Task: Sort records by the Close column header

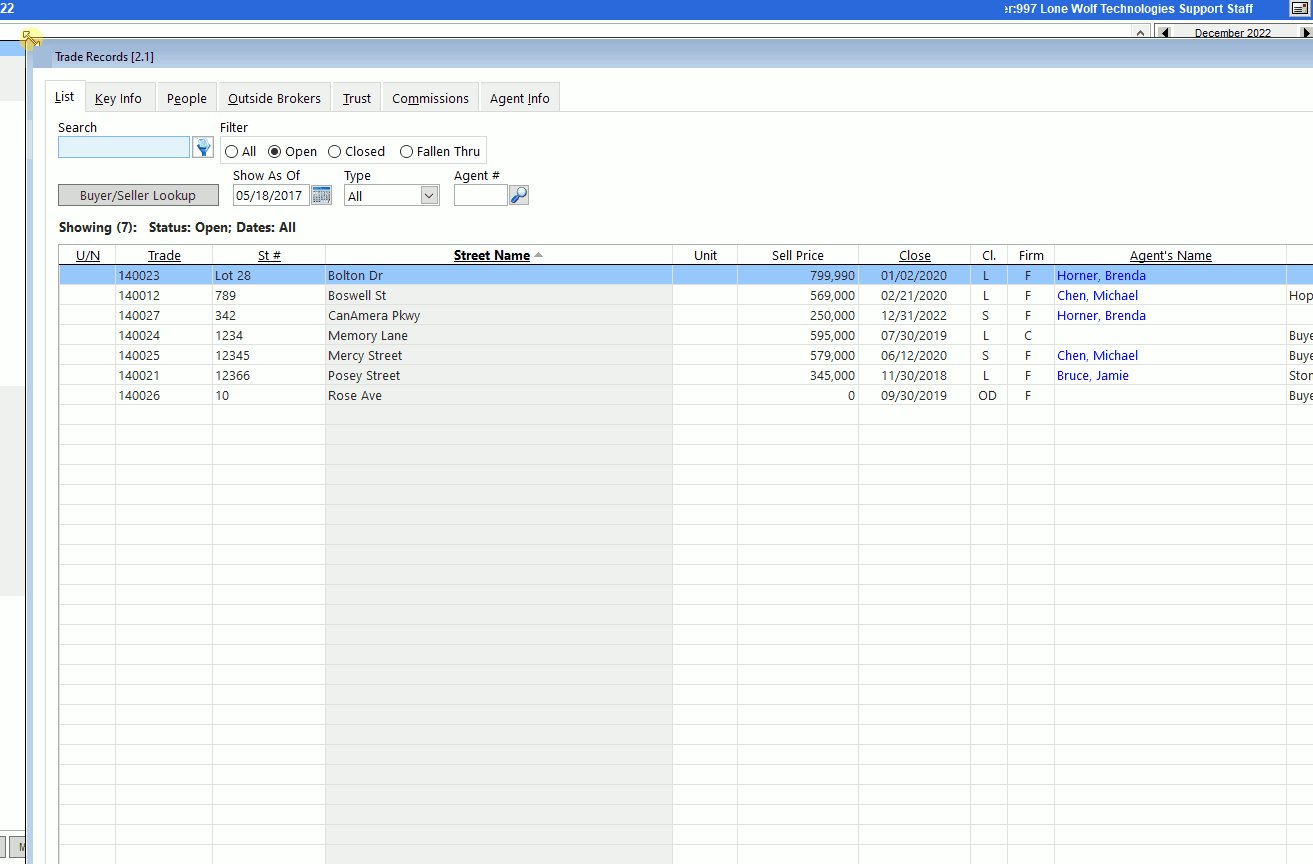Action: [x=914, y=255]
